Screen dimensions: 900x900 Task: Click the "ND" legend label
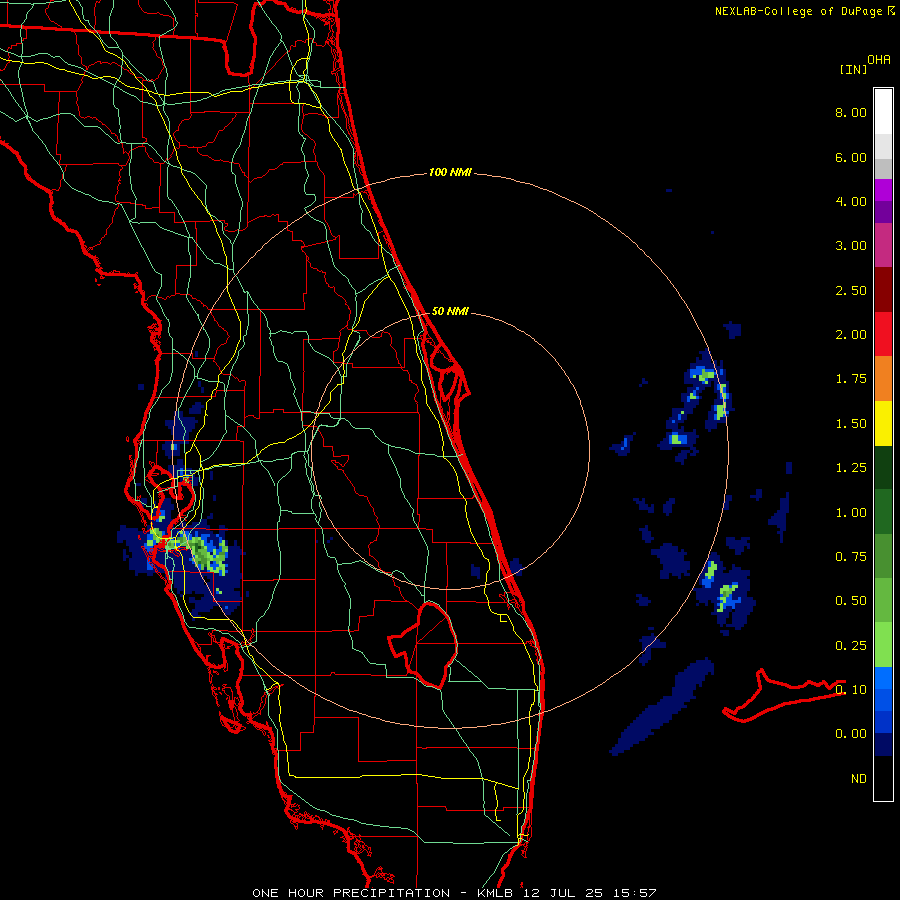tap(859, 779)
